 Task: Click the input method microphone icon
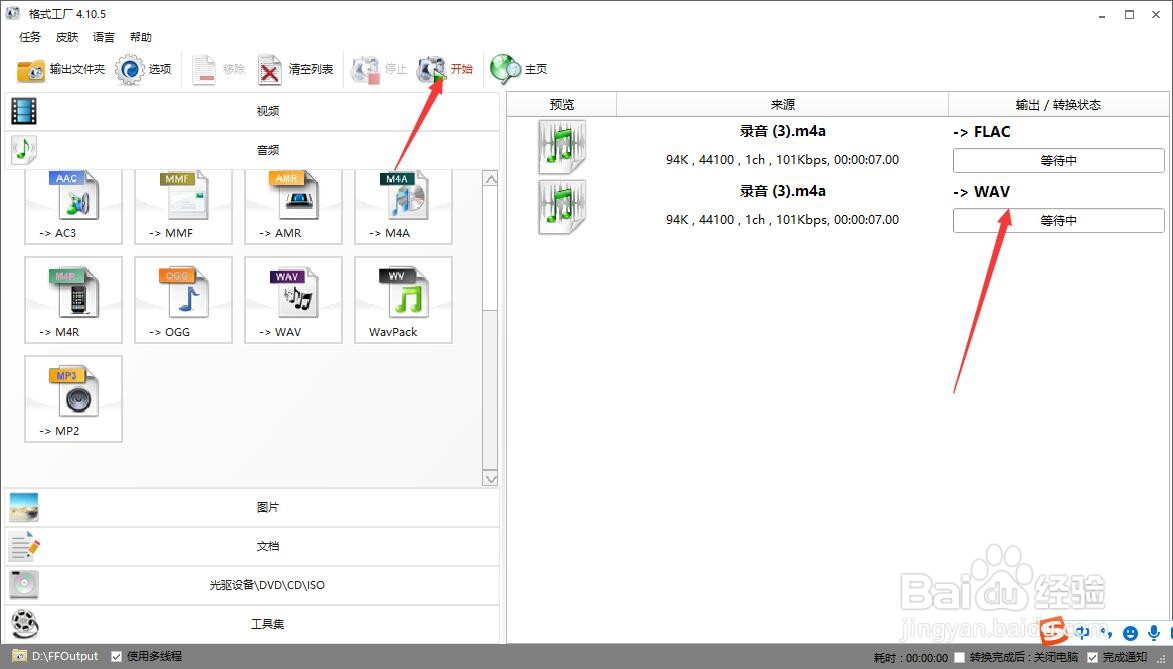[x=1154, y=632]
